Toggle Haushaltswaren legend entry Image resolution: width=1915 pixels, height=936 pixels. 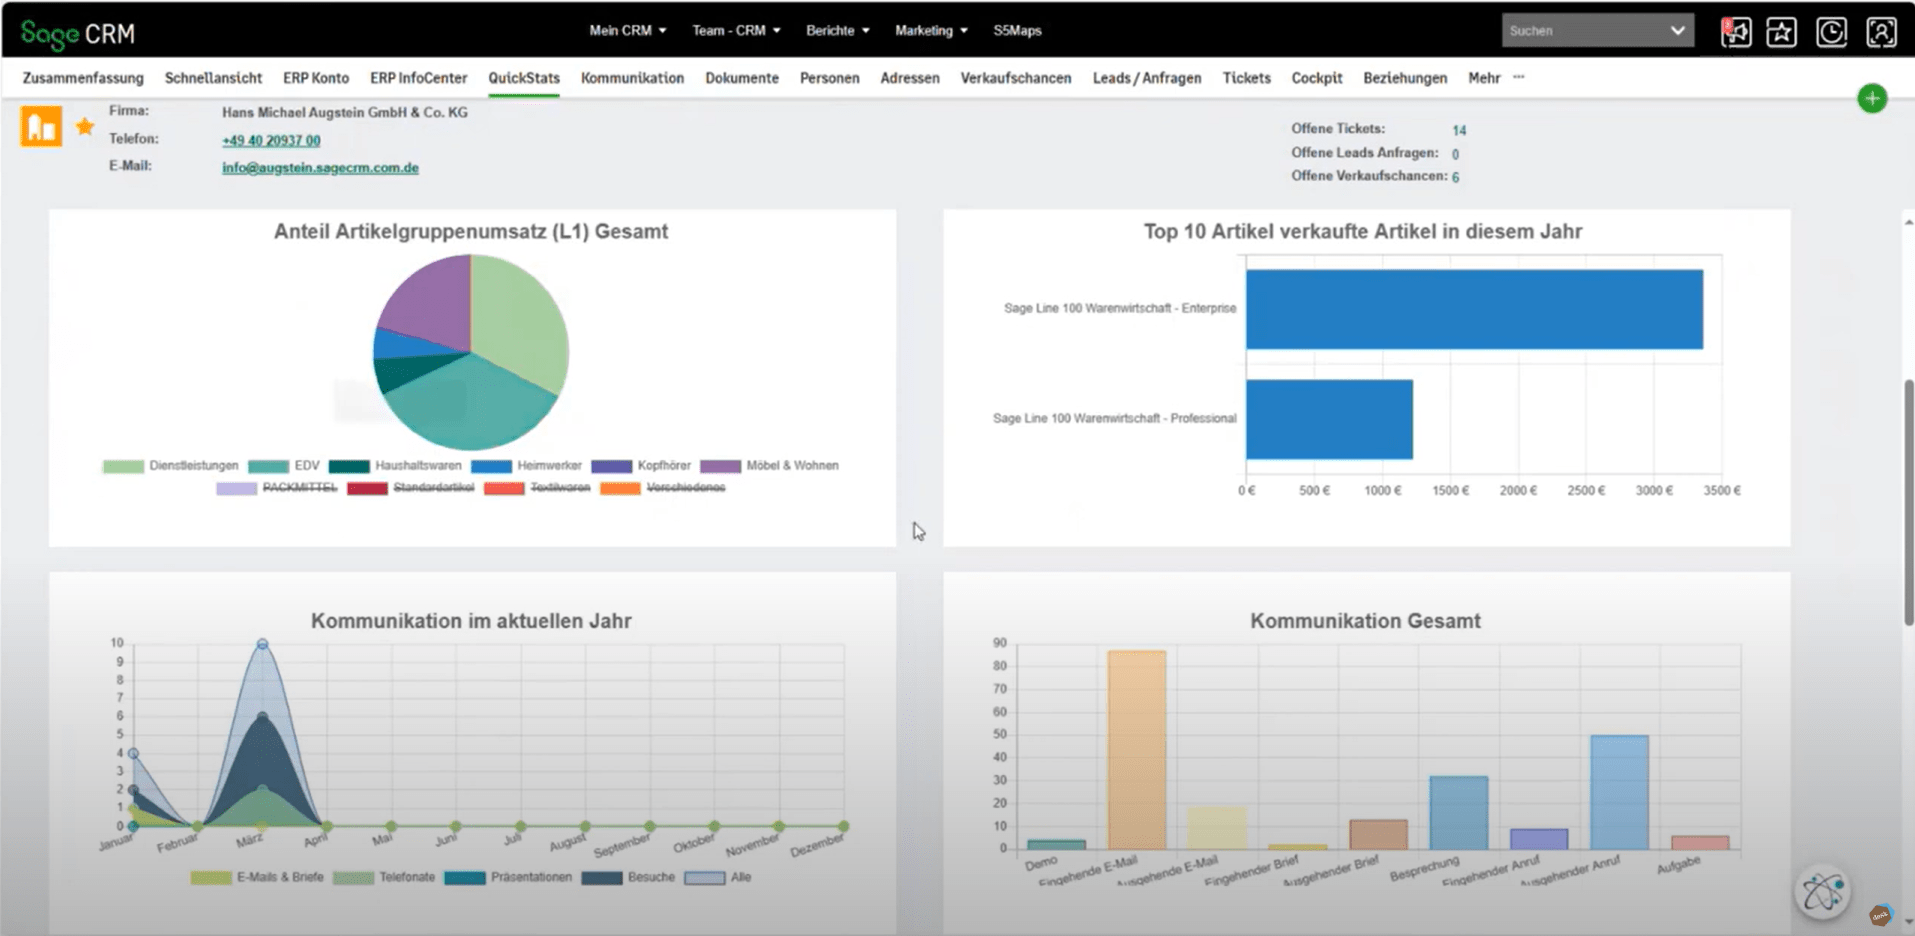click(x=395, y=466)
